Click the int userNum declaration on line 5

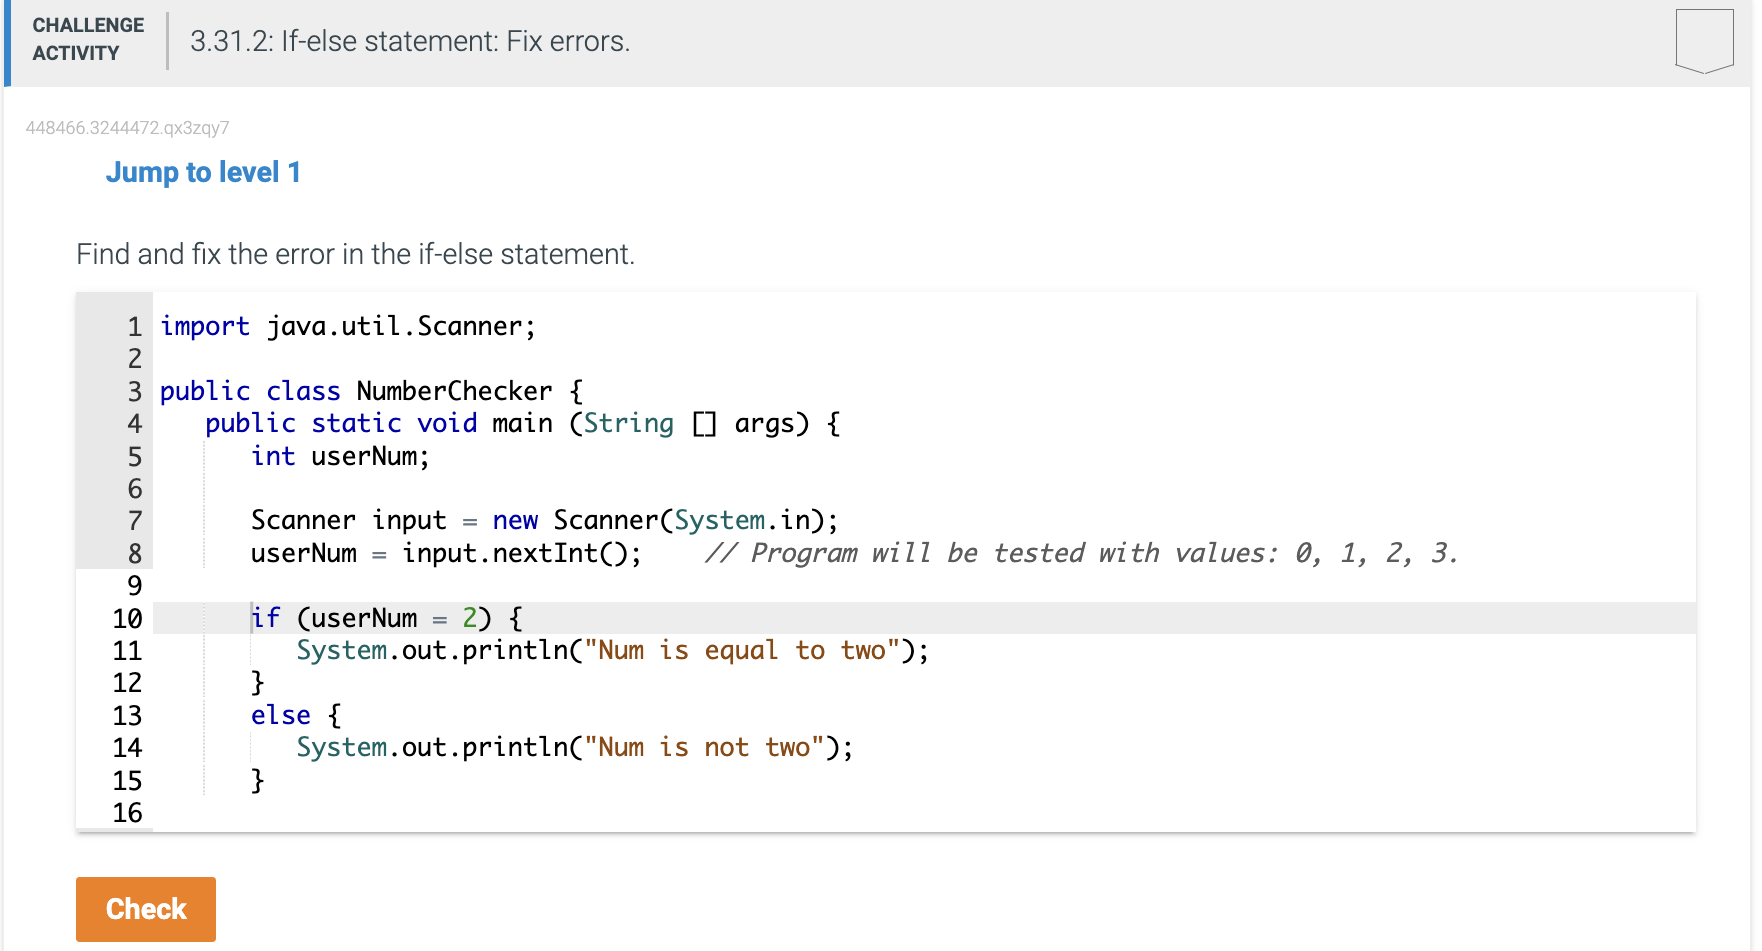340,456
